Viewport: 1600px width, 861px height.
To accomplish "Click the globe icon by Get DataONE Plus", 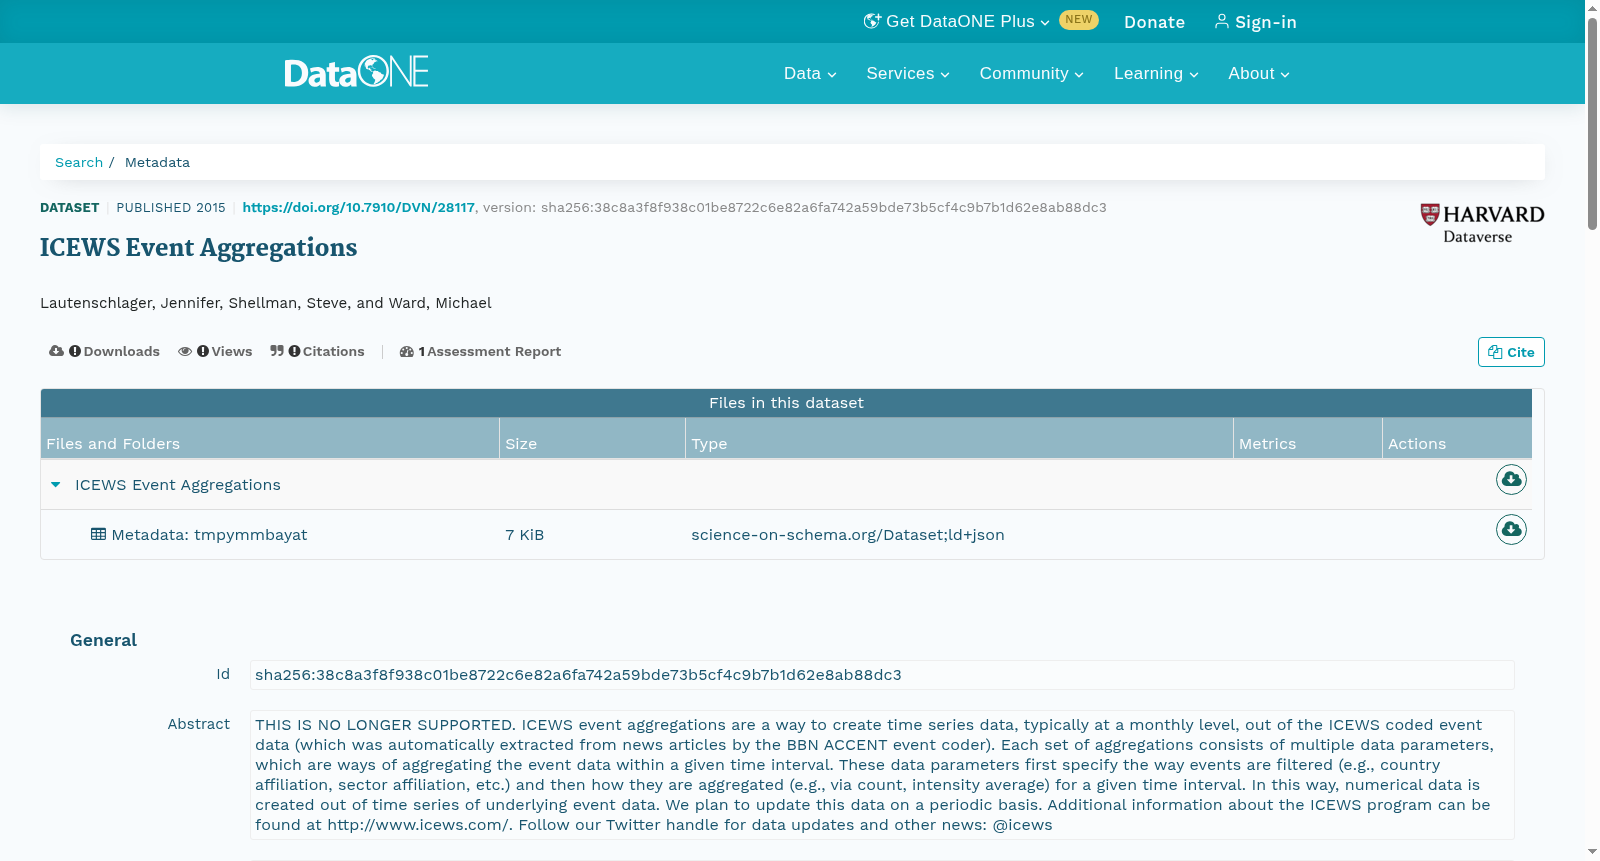I will pos(872,21).
